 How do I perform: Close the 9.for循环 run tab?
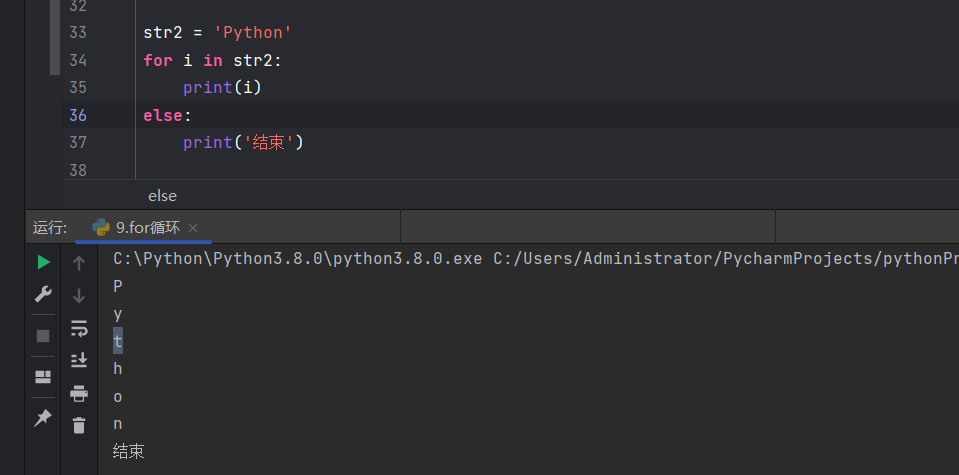[x=193, y=228]
